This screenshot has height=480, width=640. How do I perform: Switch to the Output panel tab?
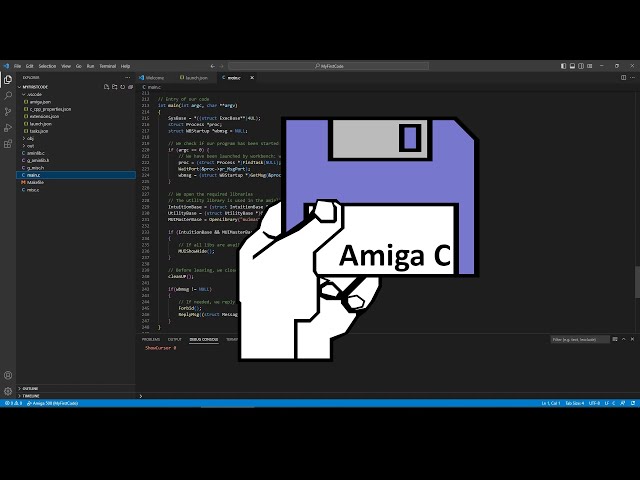(x=174, y=340)
